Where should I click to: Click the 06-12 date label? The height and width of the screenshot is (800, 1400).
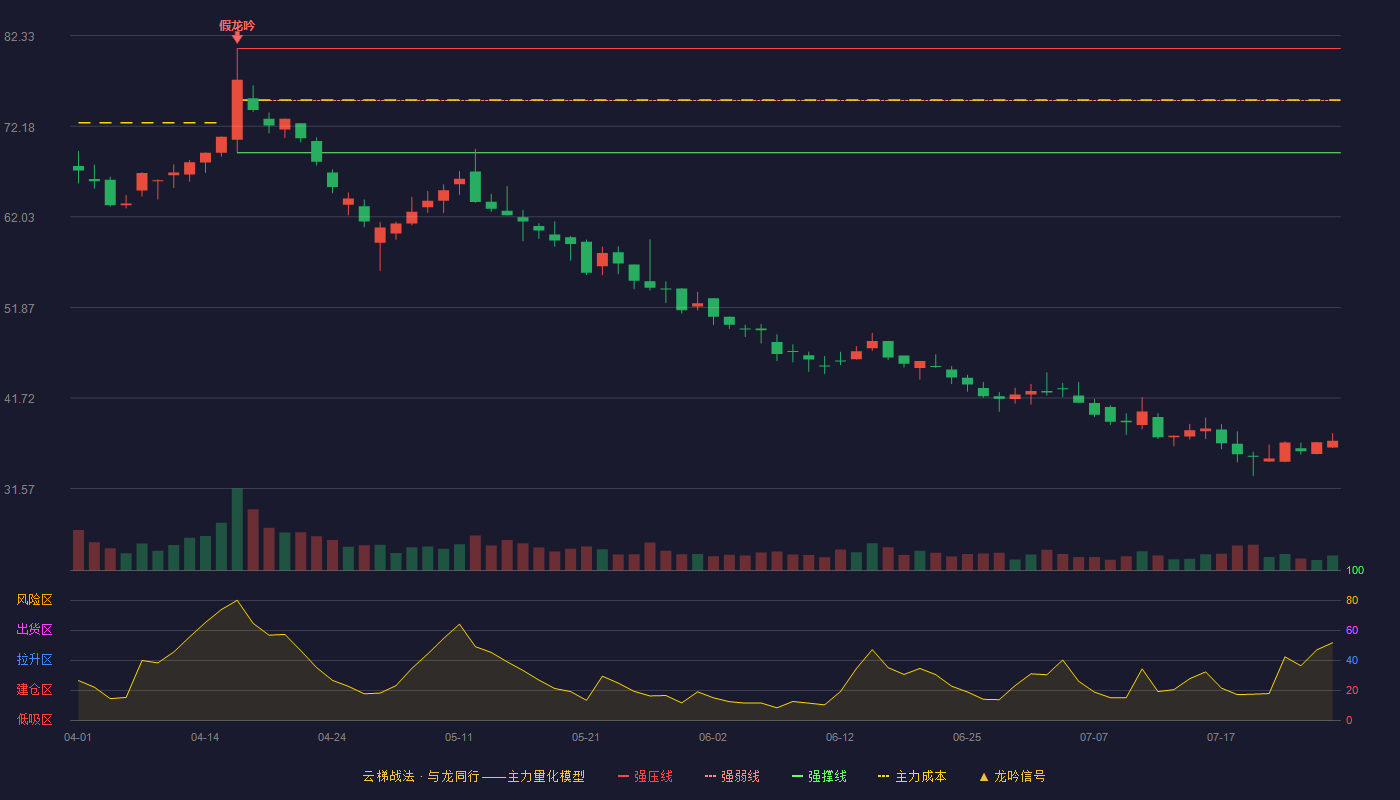pyautogui.click(x=840, y=737)
